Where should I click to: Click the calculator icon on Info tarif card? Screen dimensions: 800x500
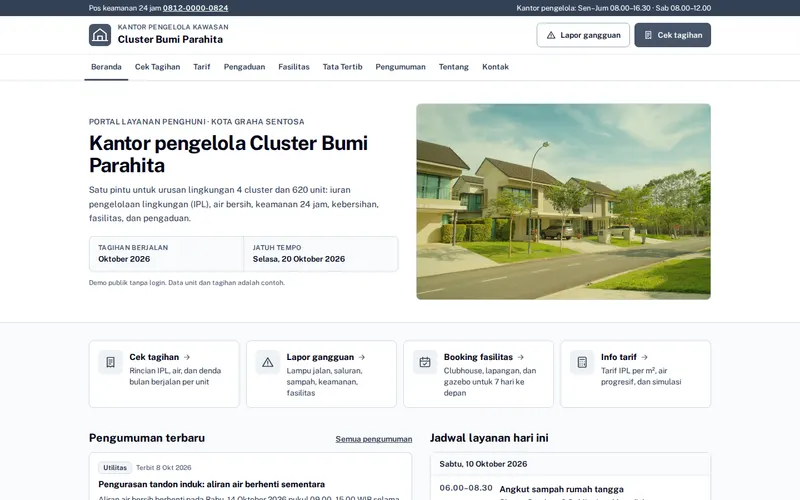point(582,362)
